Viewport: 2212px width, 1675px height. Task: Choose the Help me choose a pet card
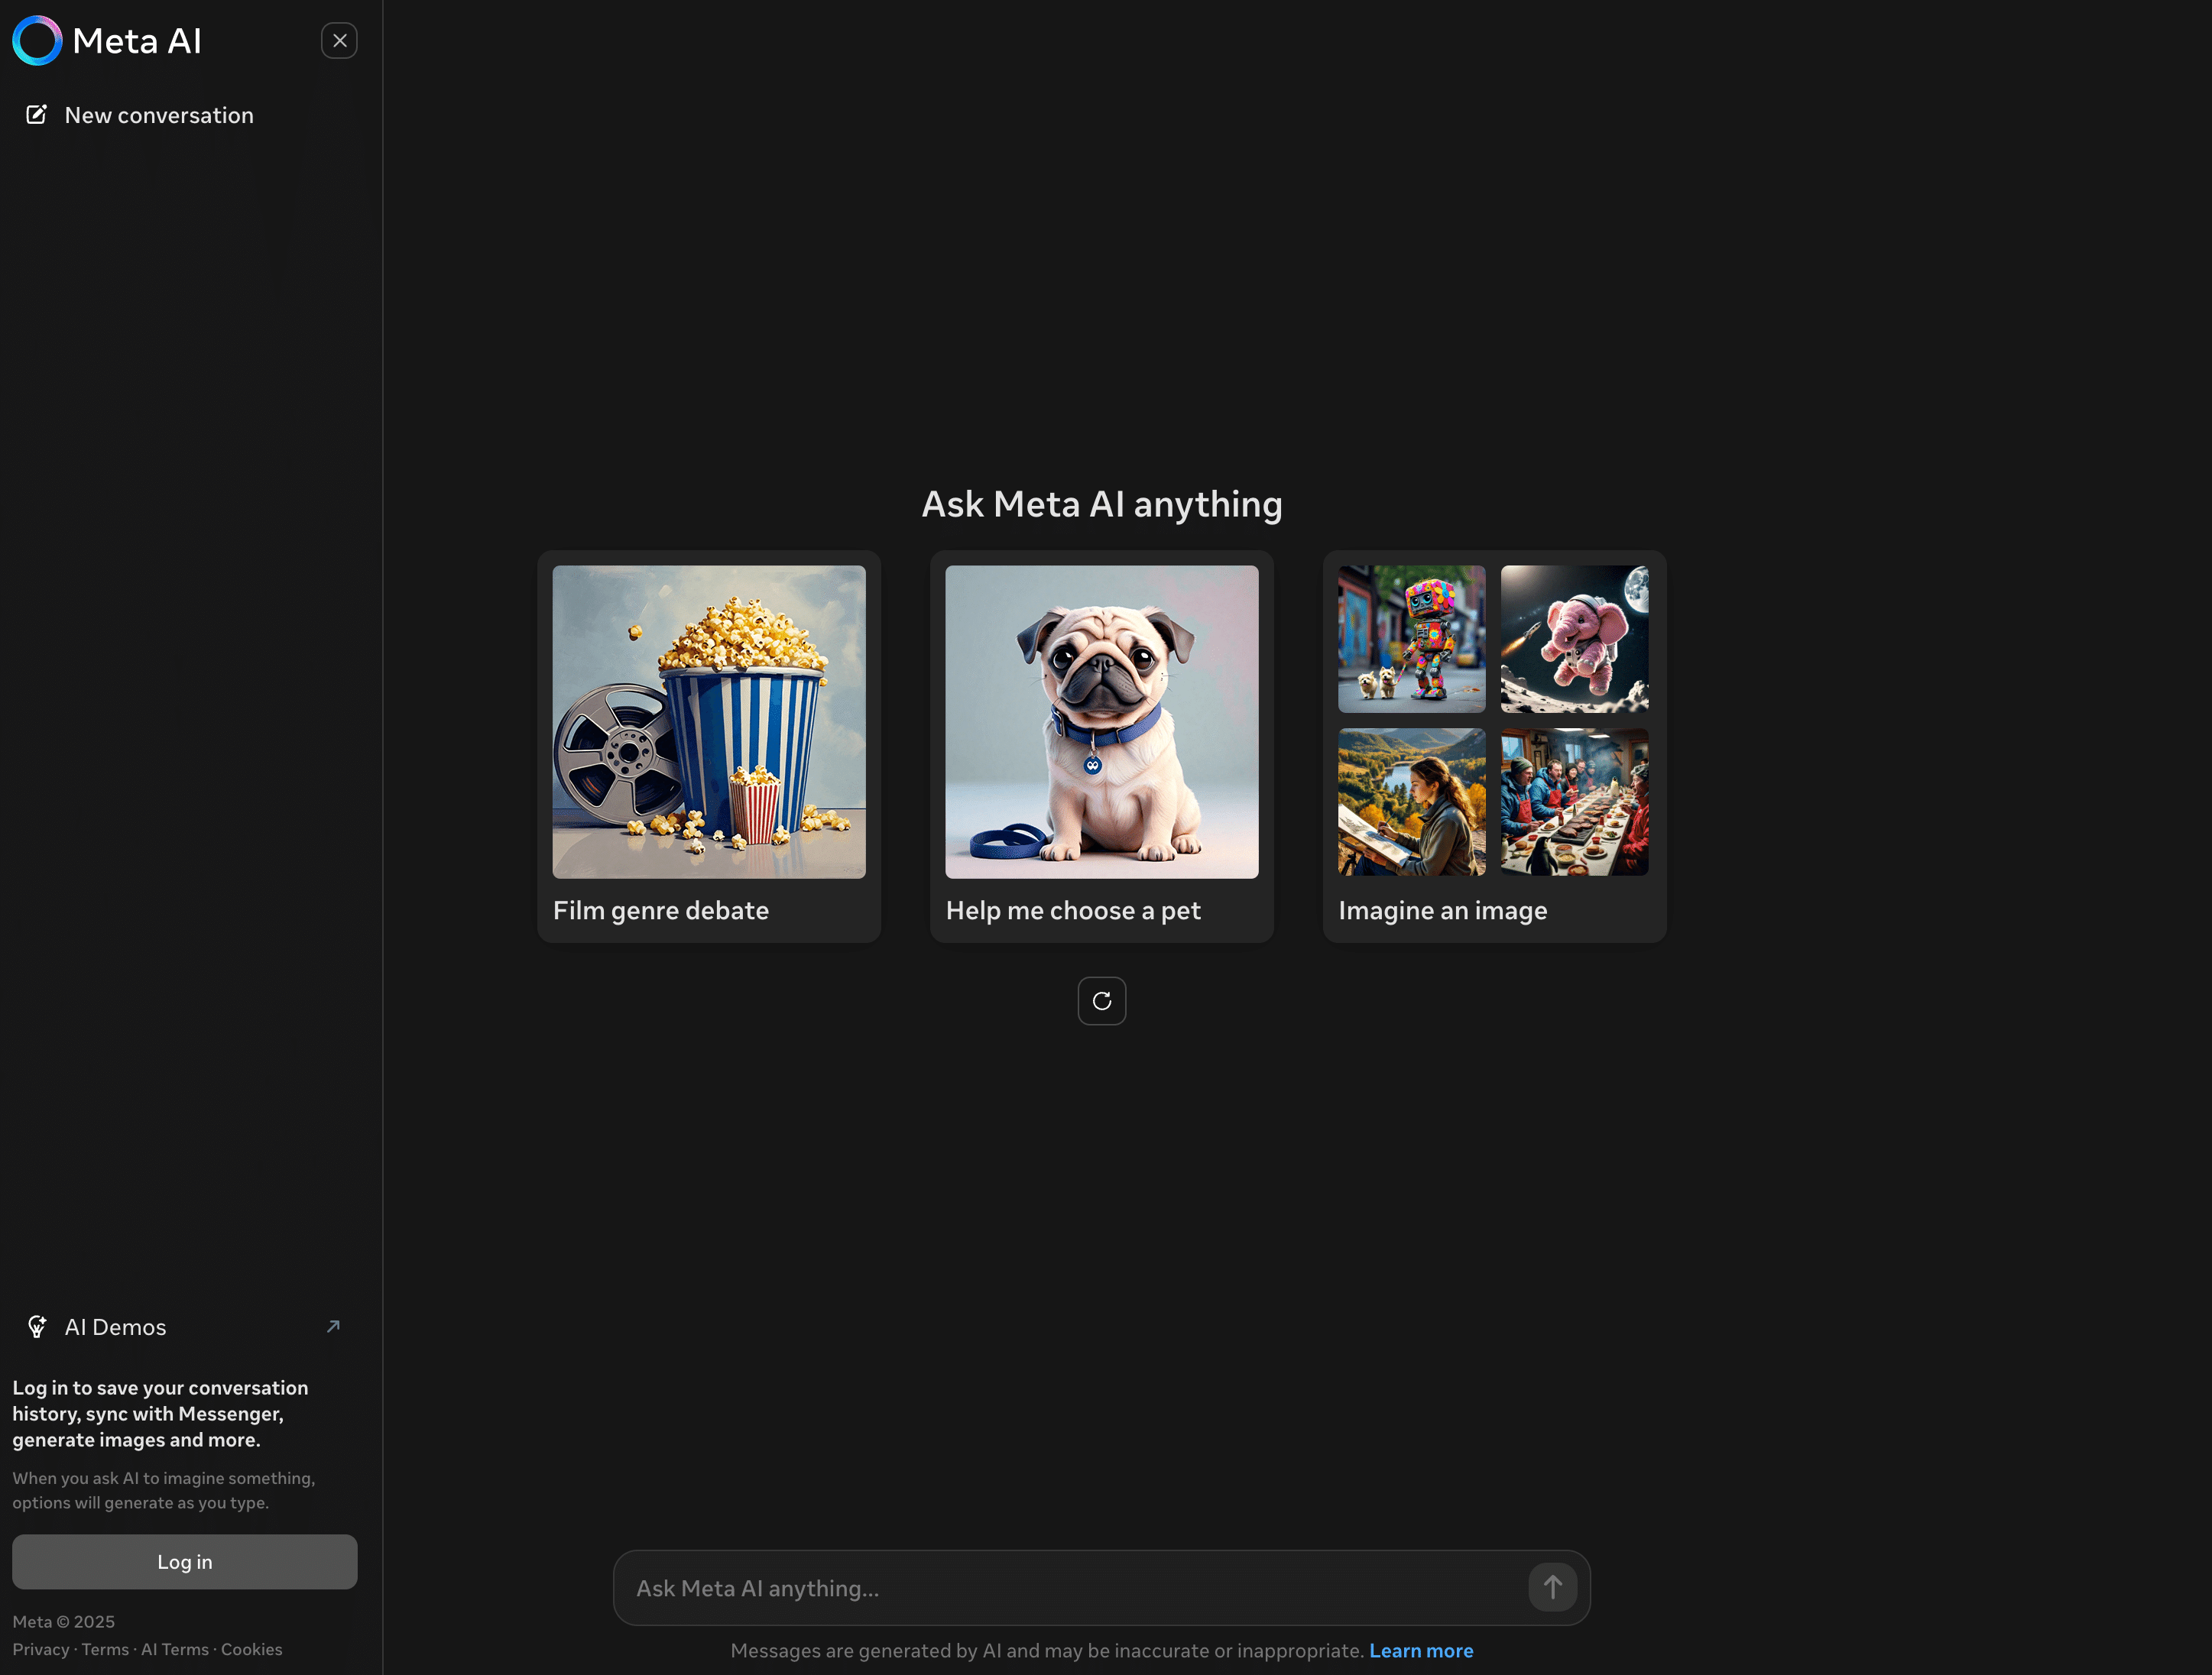click(x=1101, y=745)
